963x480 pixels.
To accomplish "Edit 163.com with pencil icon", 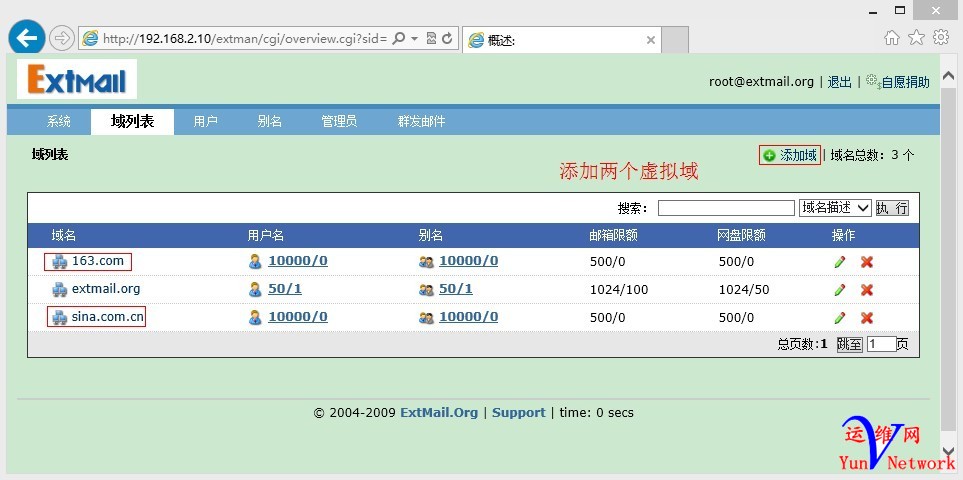I will 840,262.
